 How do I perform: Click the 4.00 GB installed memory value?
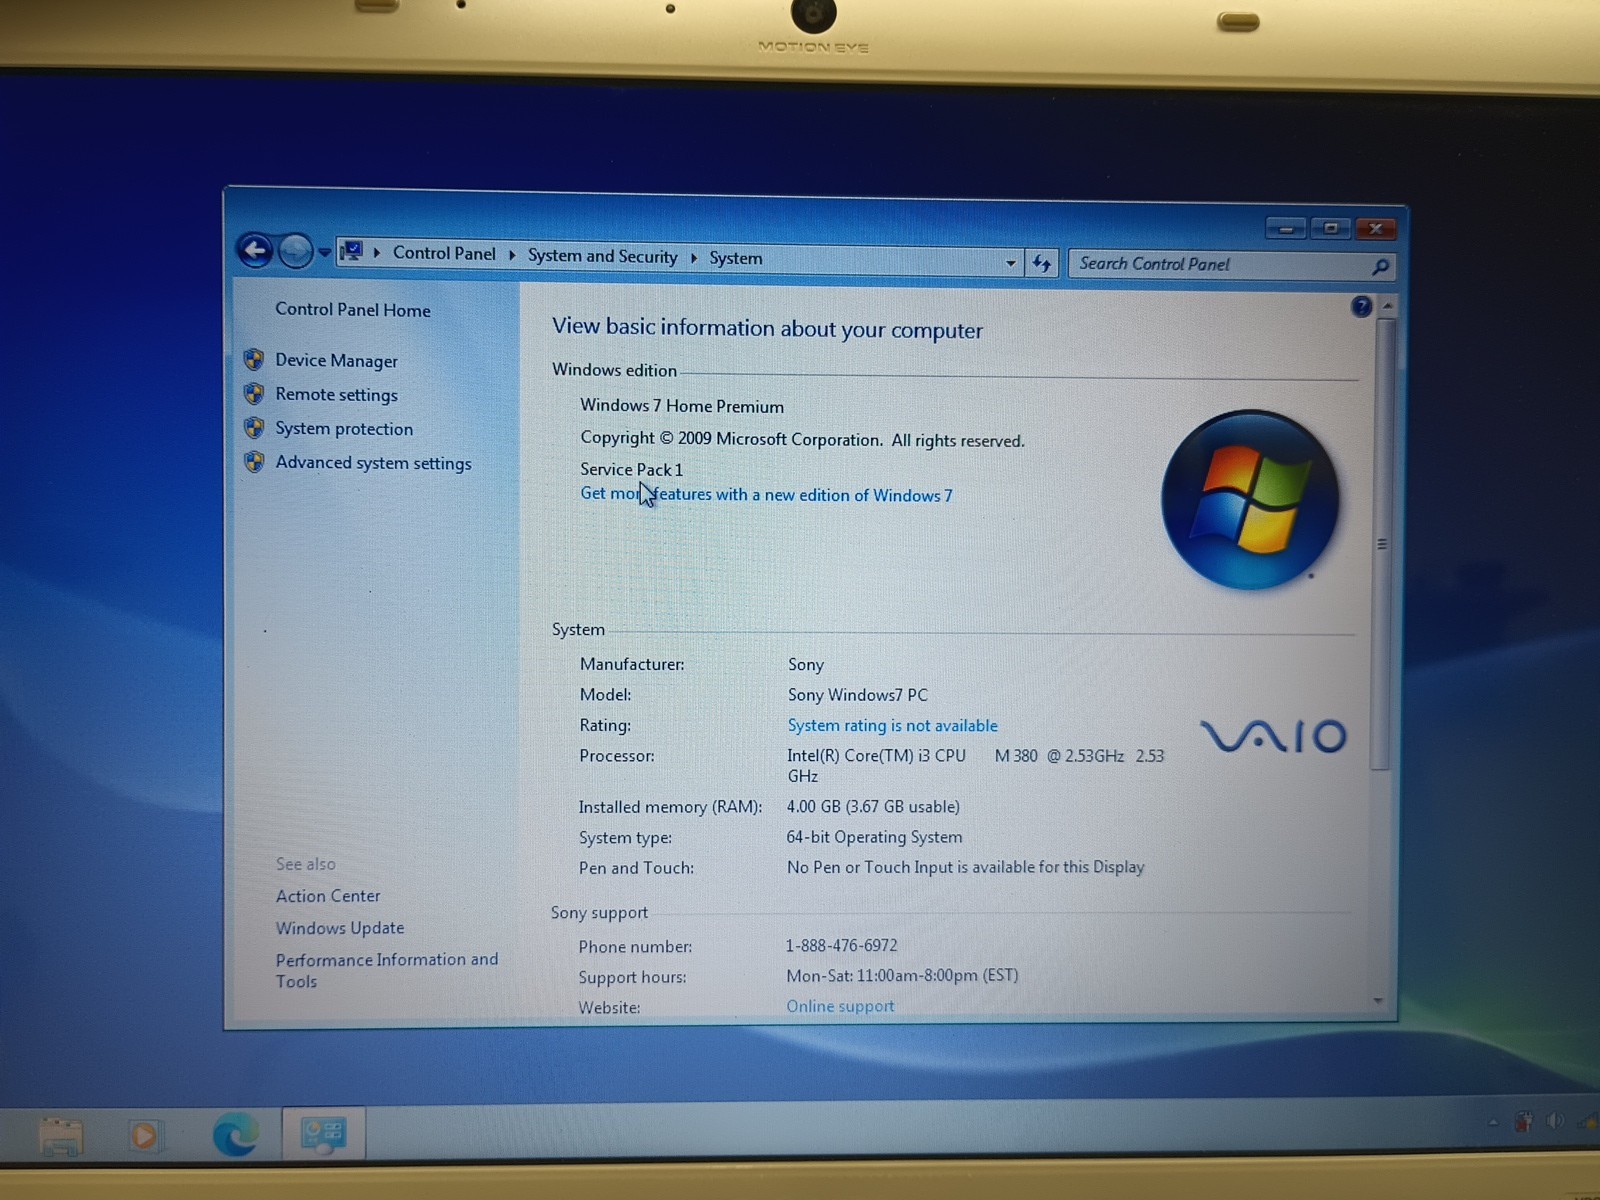click(873, 807)
